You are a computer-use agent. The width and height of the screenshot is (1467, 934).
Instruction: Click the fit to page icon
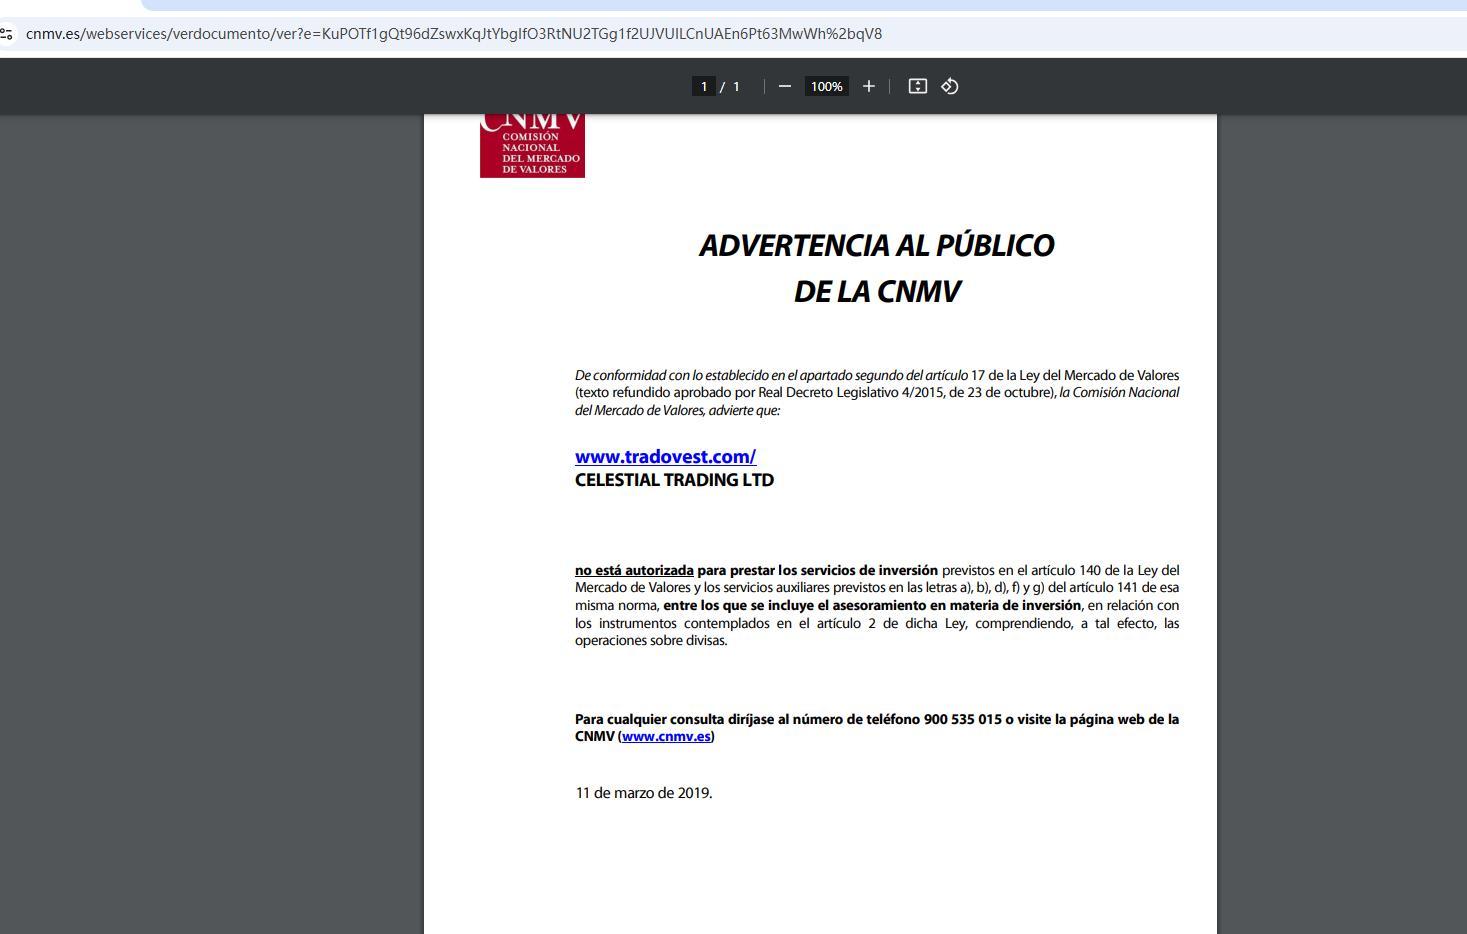(917, 86)
